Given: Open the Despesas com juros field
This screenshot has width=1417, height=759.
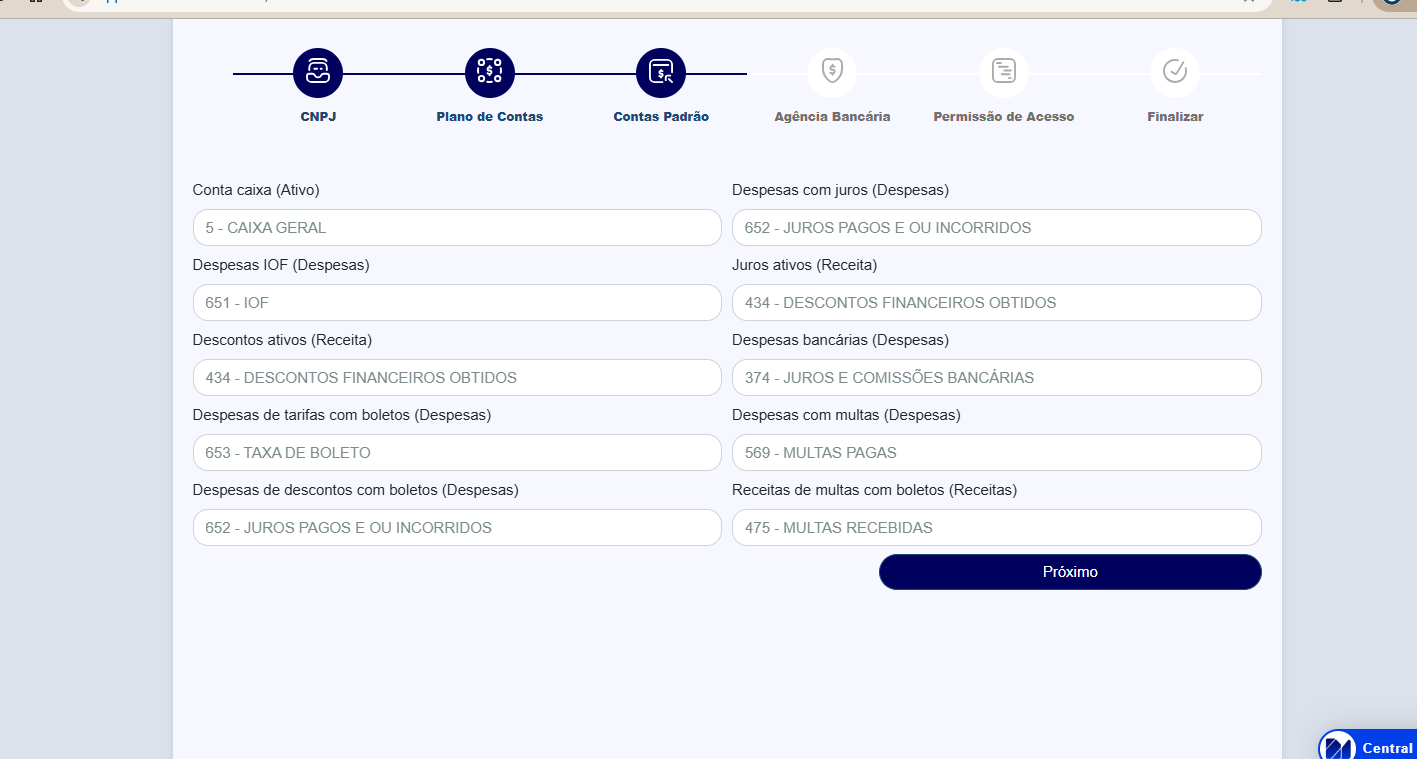Looking at the screenshot, I should [x=996, y=228].
